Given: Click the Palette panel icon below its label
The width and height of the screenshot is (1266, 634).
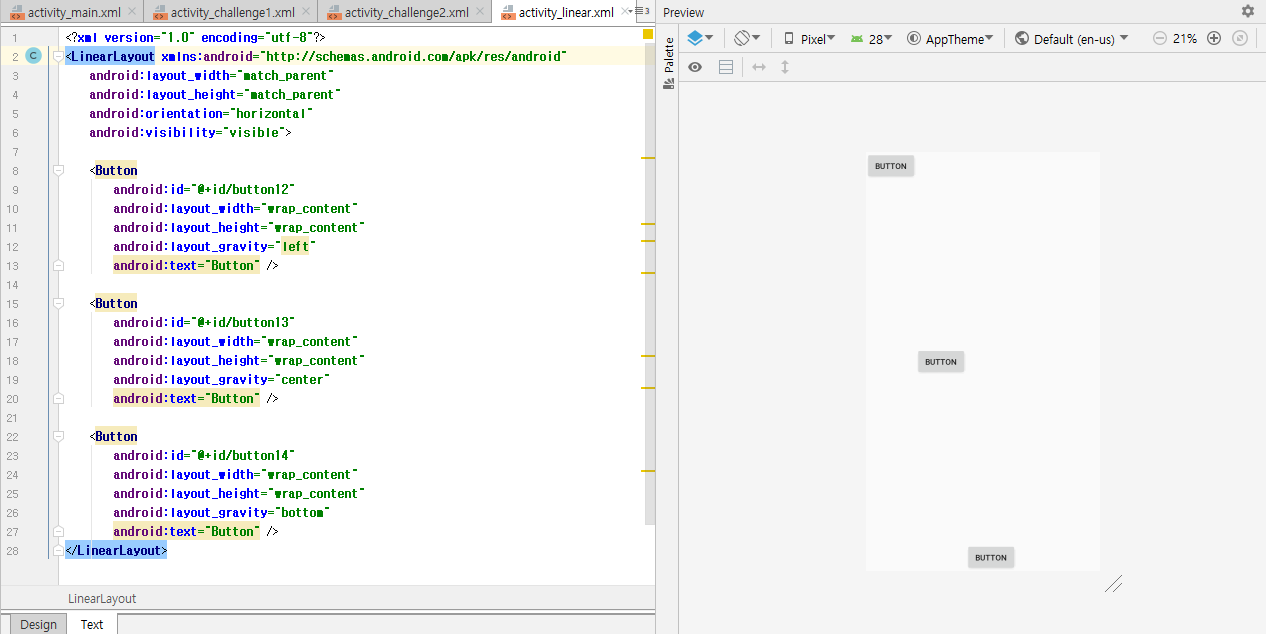Looking at the screenshot, I should pos(668,84).
